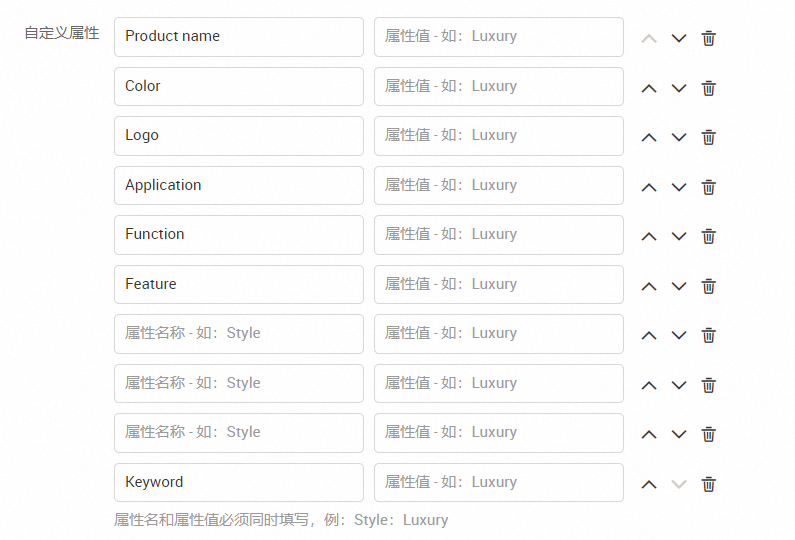Remove the Logo attribute row

708,137
